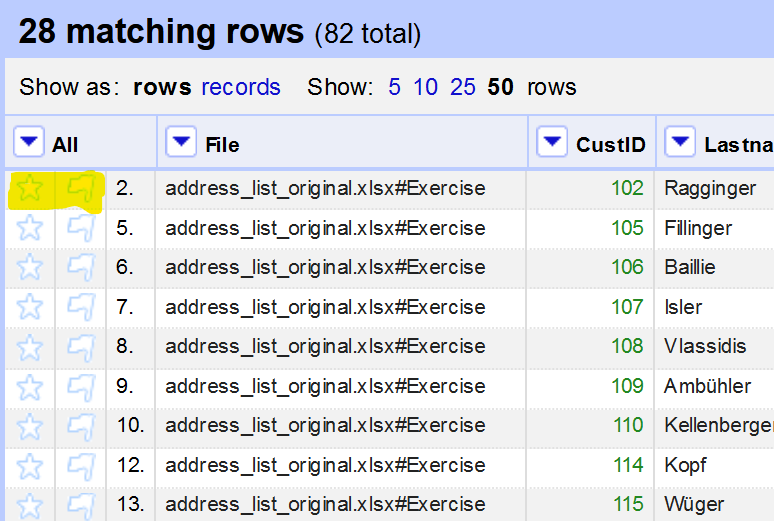This screenshot has height=521, width=774.
Task: Star row 7 for Isler
Action: [x=30, y=306]
